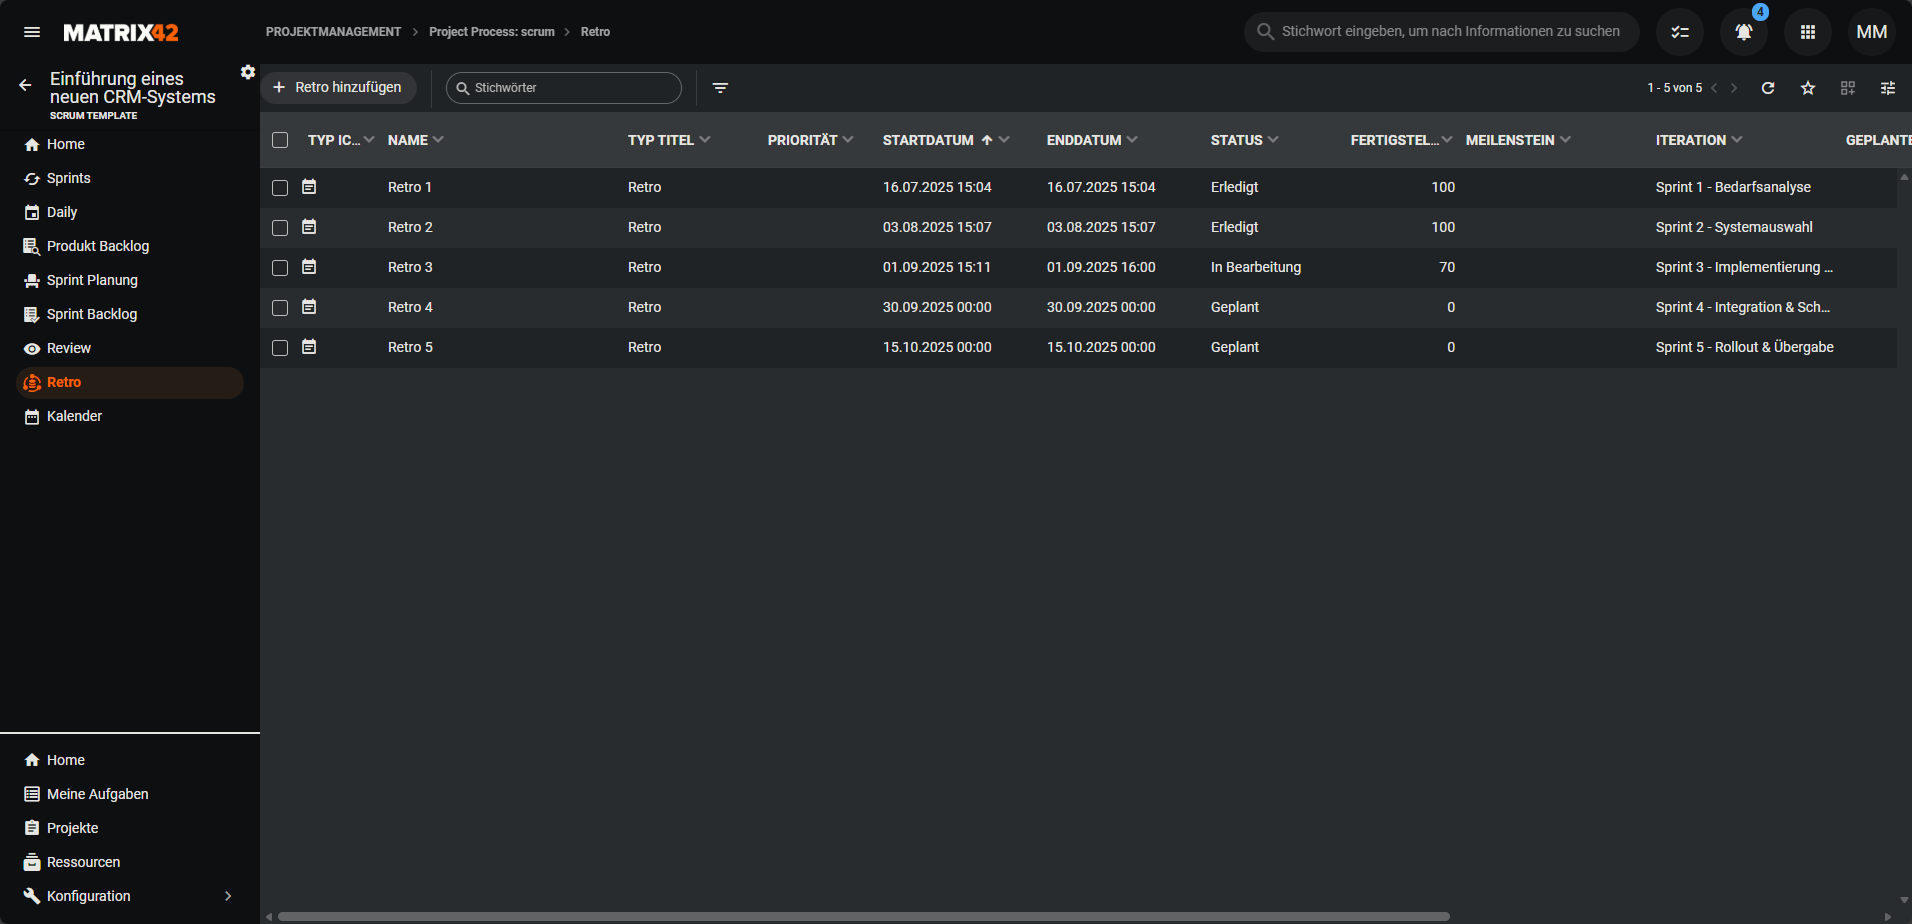Open the filter icon beside search
Image resolution: width=1912 pixels, height=924 pixels.
click(720, 88)
